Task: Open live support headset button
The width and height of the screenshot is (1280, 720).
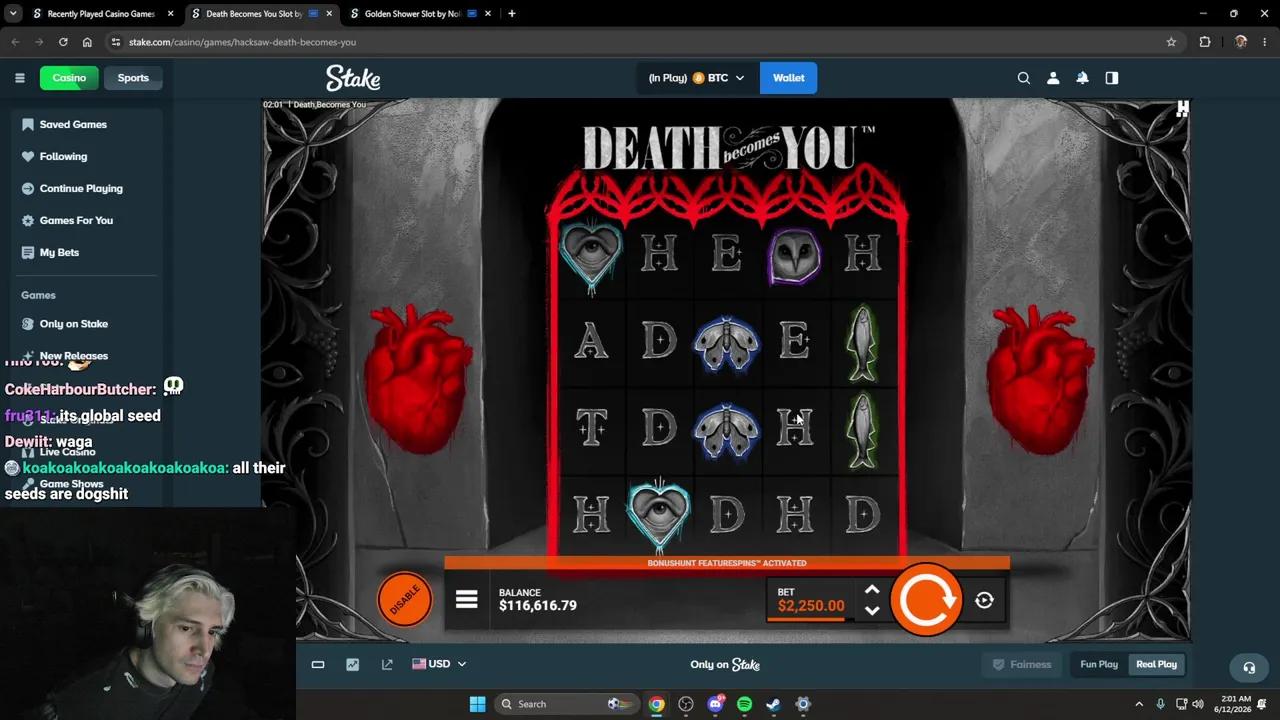Action: 1249,667
